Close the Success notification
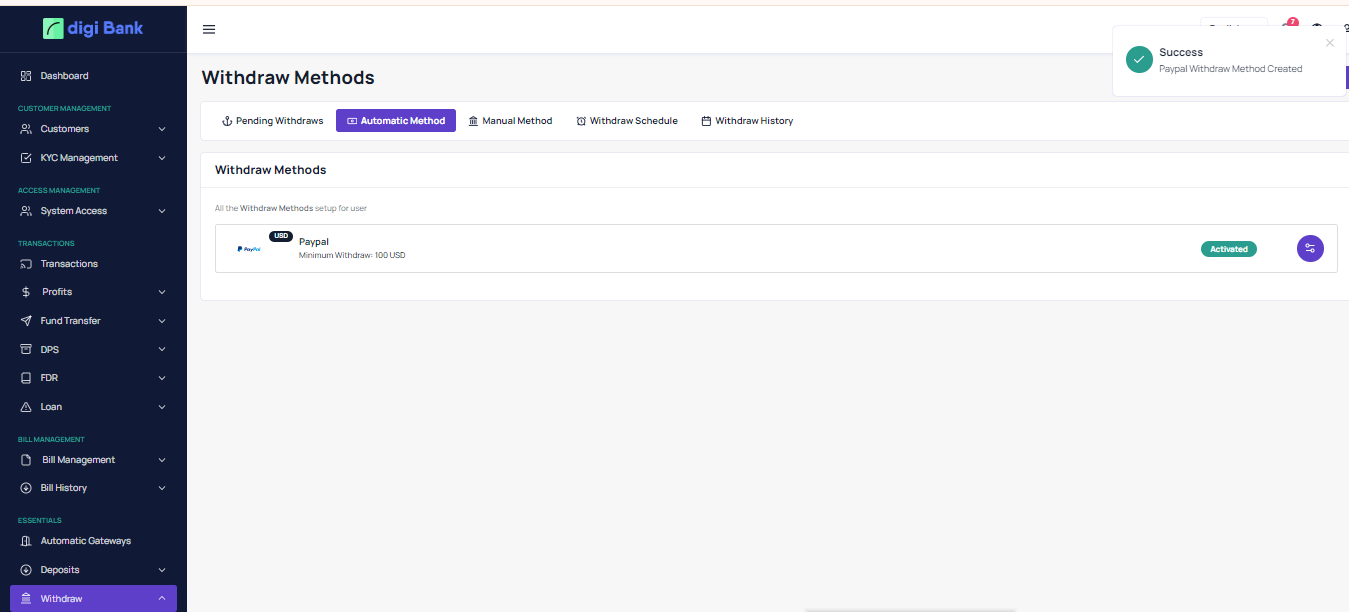The width and height of the screenshot is (1349, 612). tap(1329, 43)
